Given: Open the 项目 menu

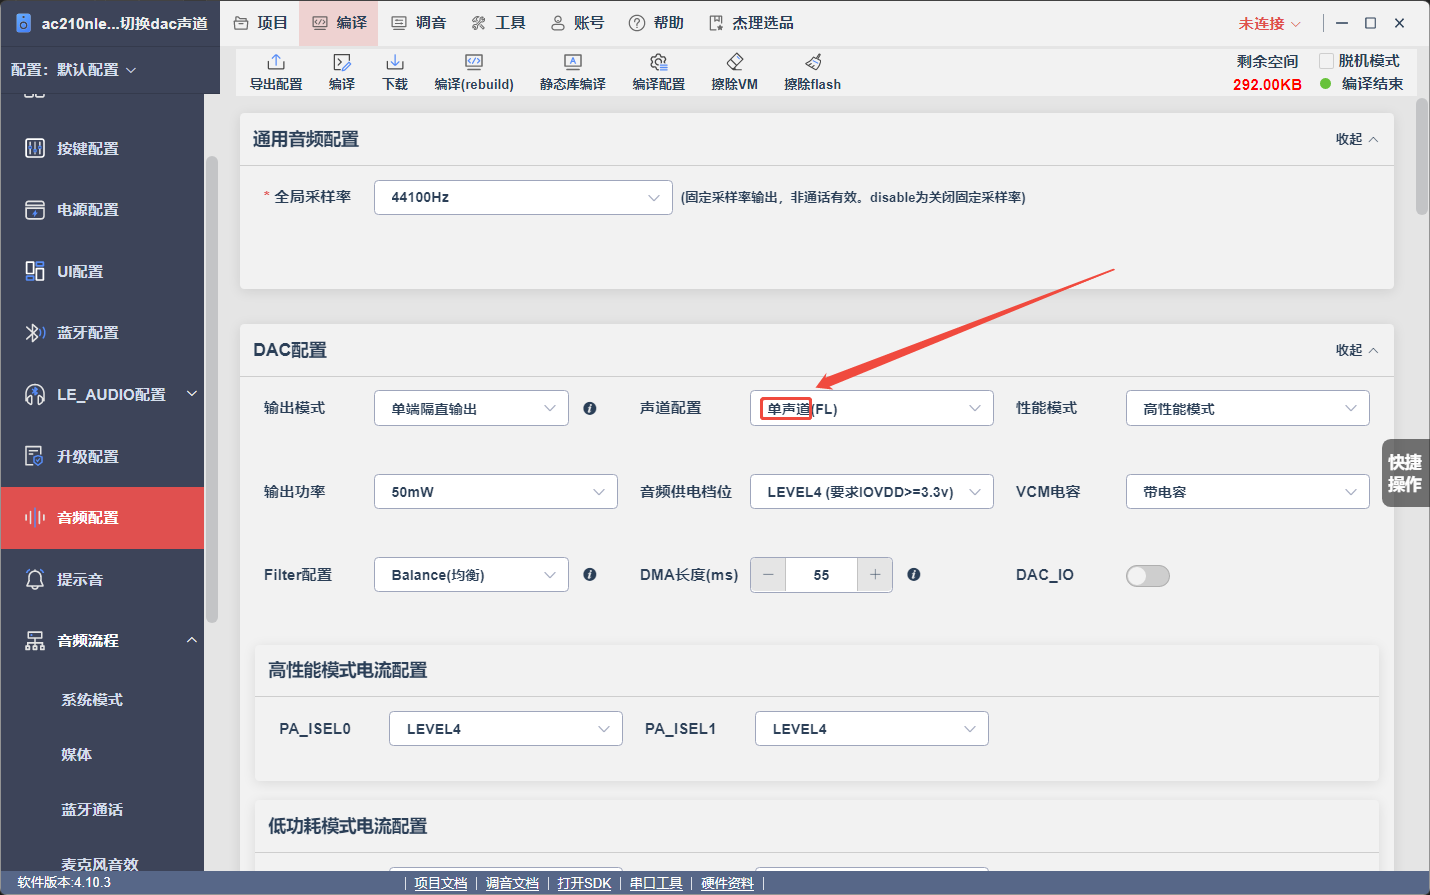Looking at the screenshot, I should [x=260, y=23].
